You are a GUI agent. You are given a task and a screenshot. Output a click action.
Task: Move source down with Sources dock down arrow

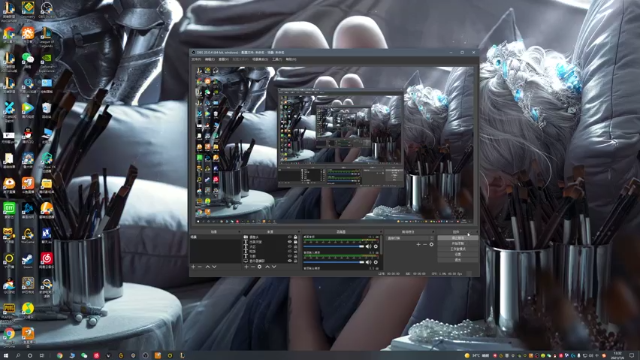(x=274, y=267)
